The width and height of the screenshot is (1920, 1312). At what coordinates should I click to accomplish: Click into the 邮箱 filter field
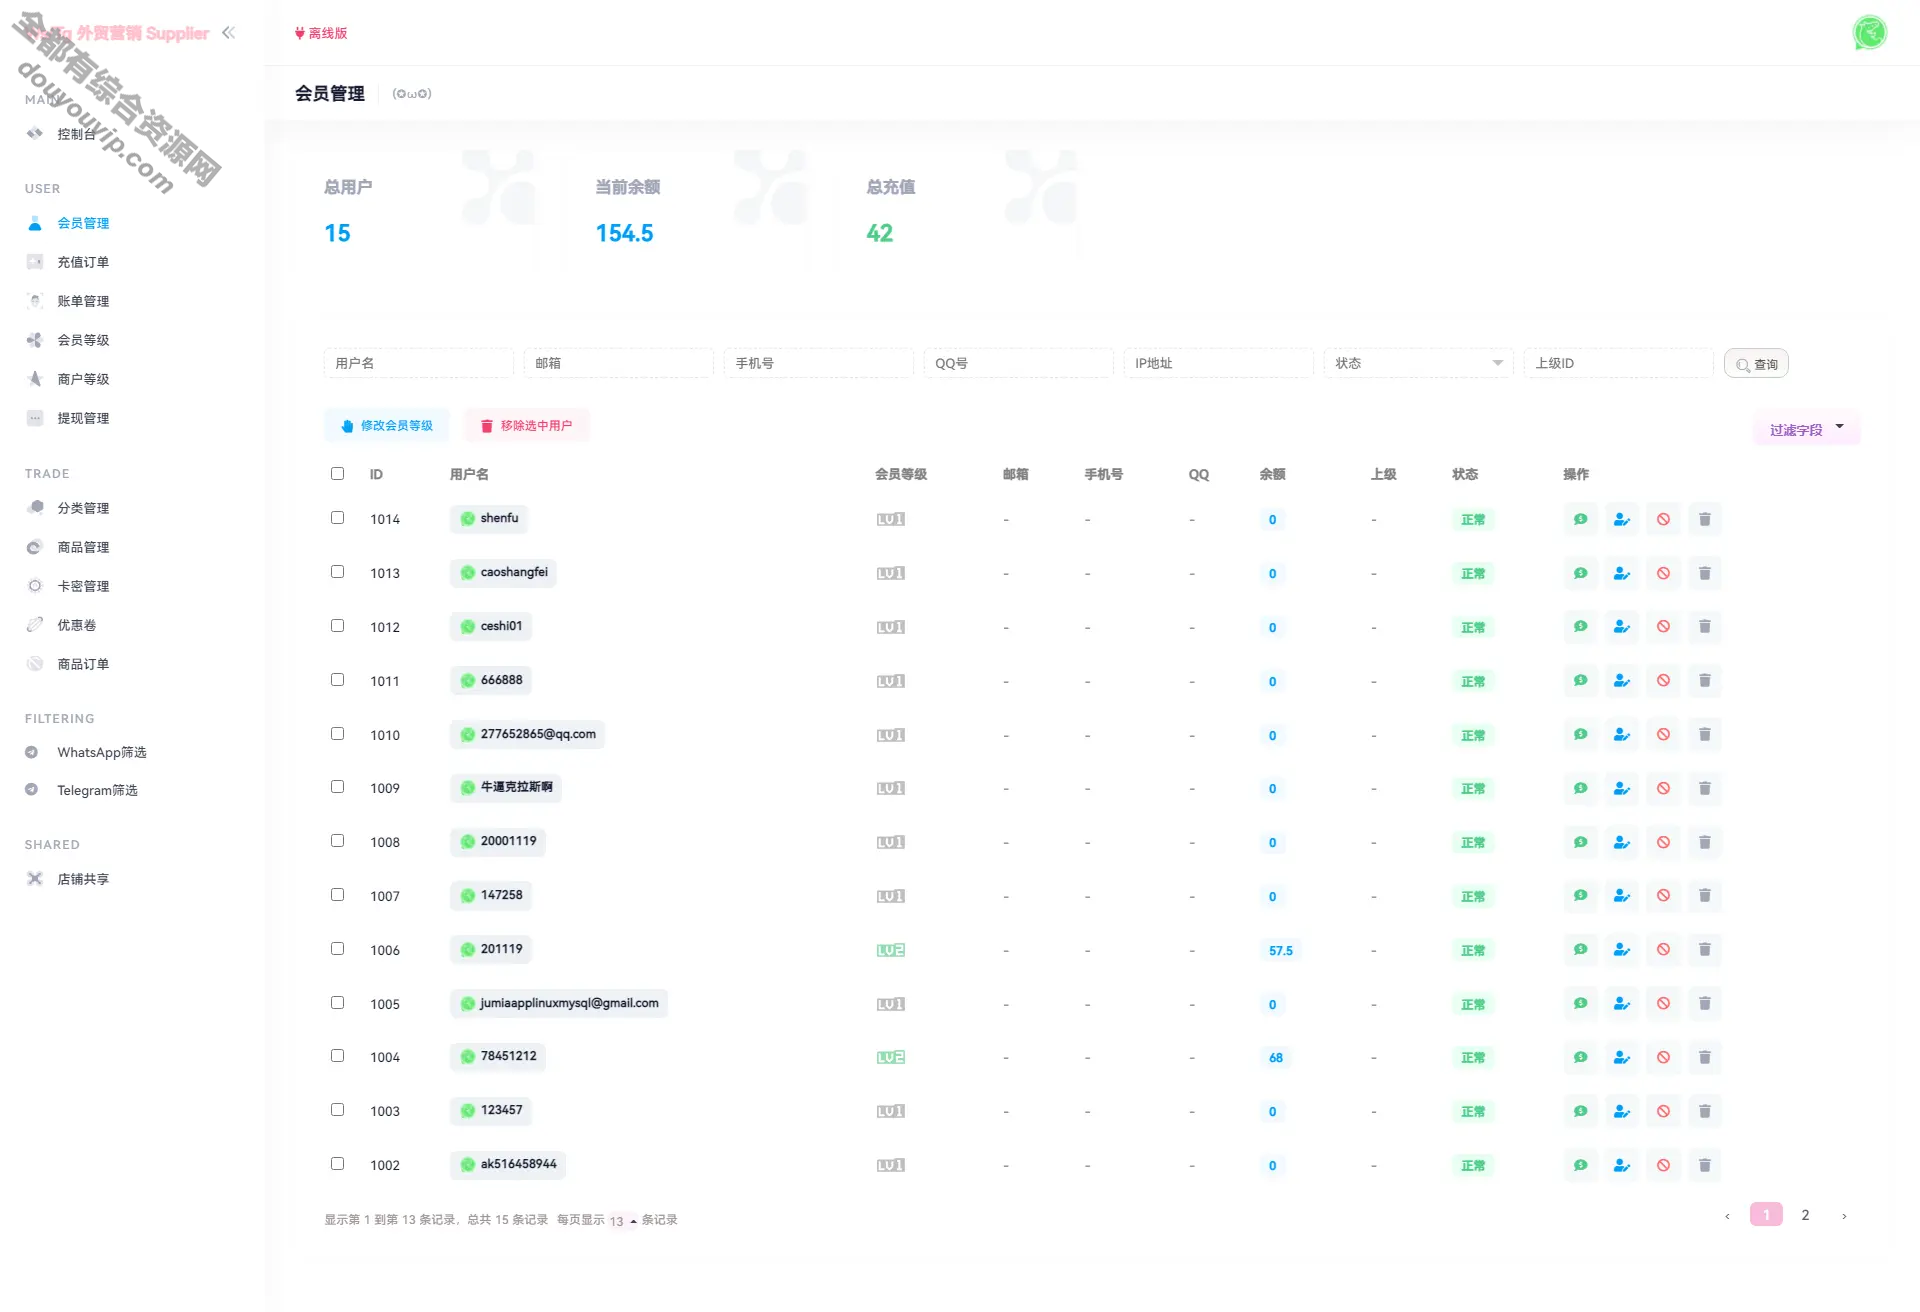point(618,363)
